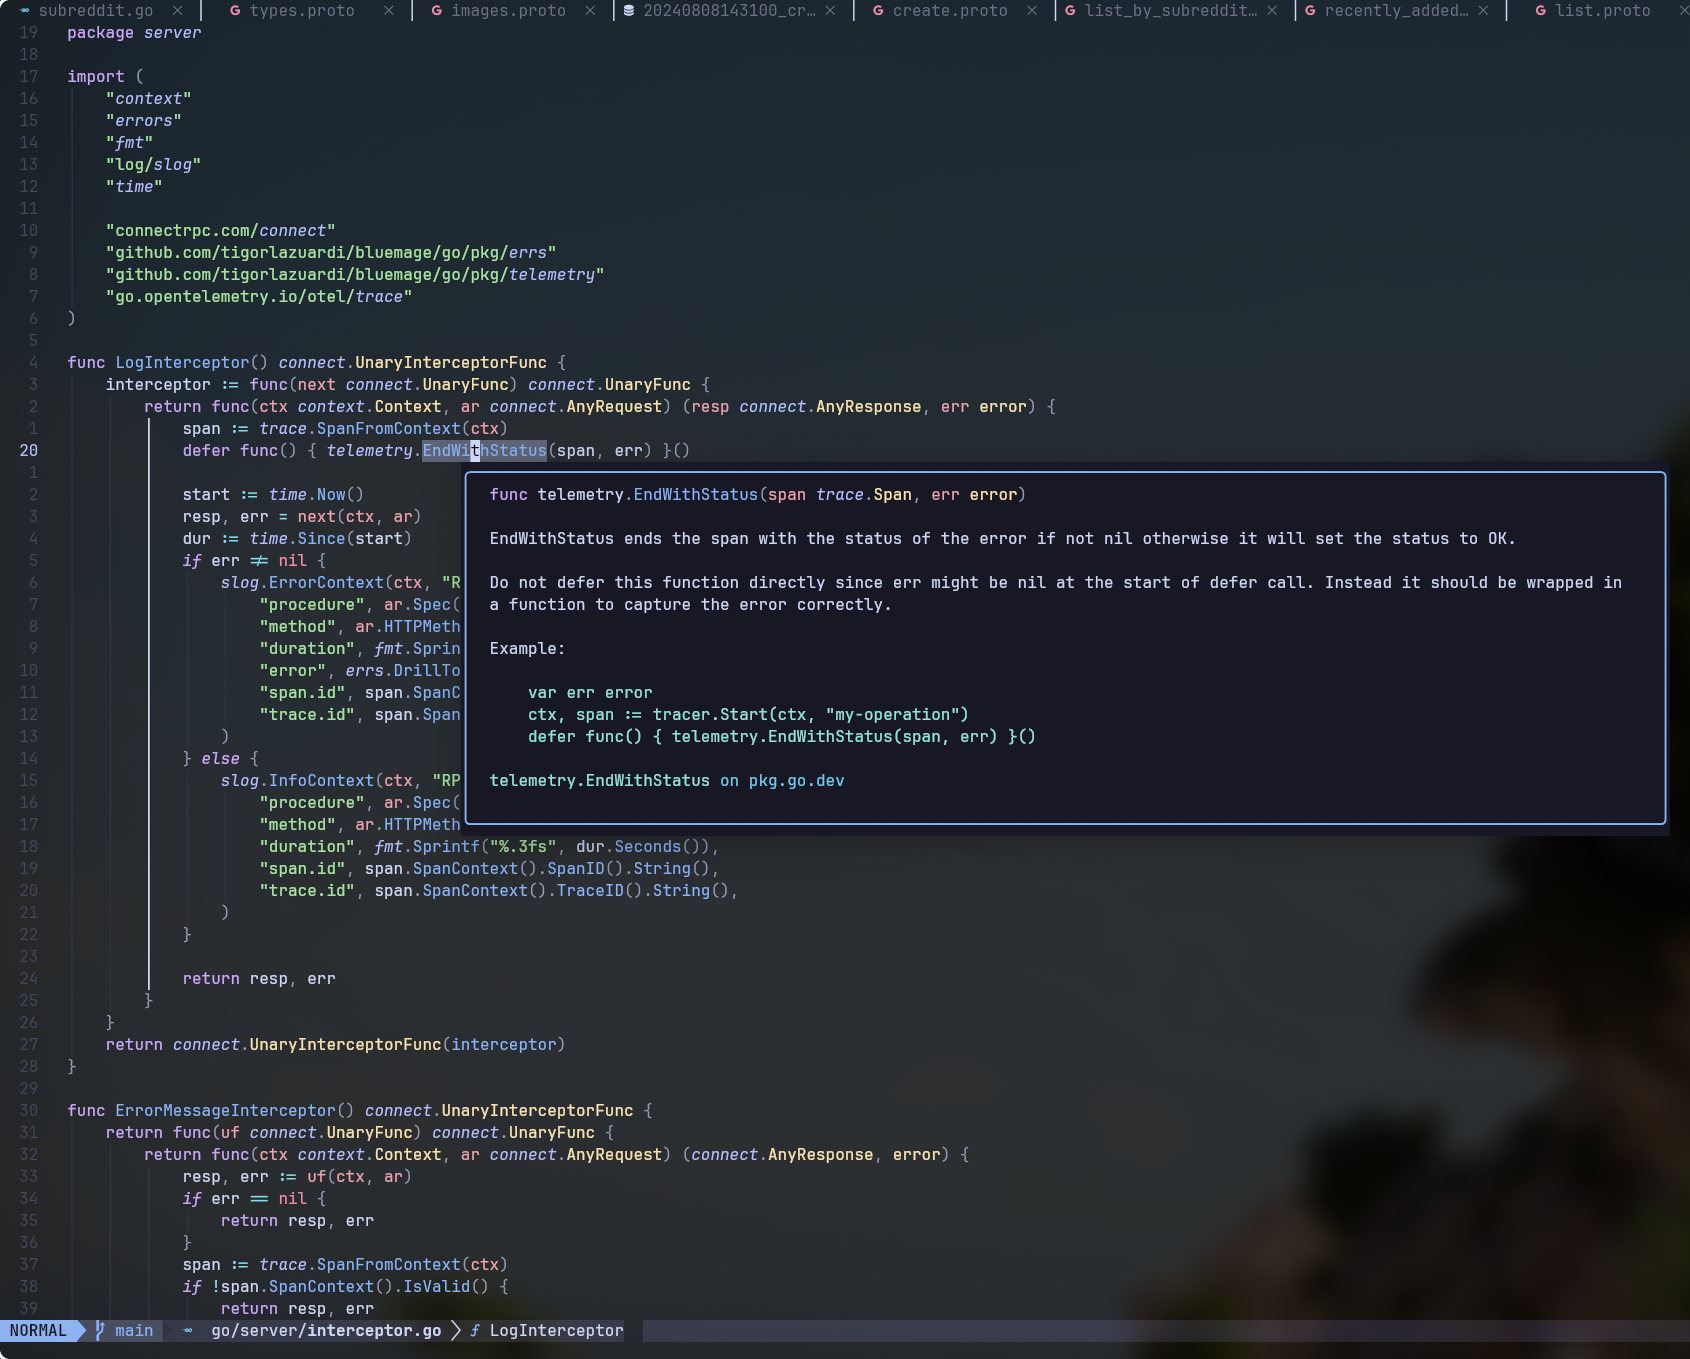1690x1359 pixels.
Task: Switch to the subreddit.go tab
Action: tap(96, 10)
